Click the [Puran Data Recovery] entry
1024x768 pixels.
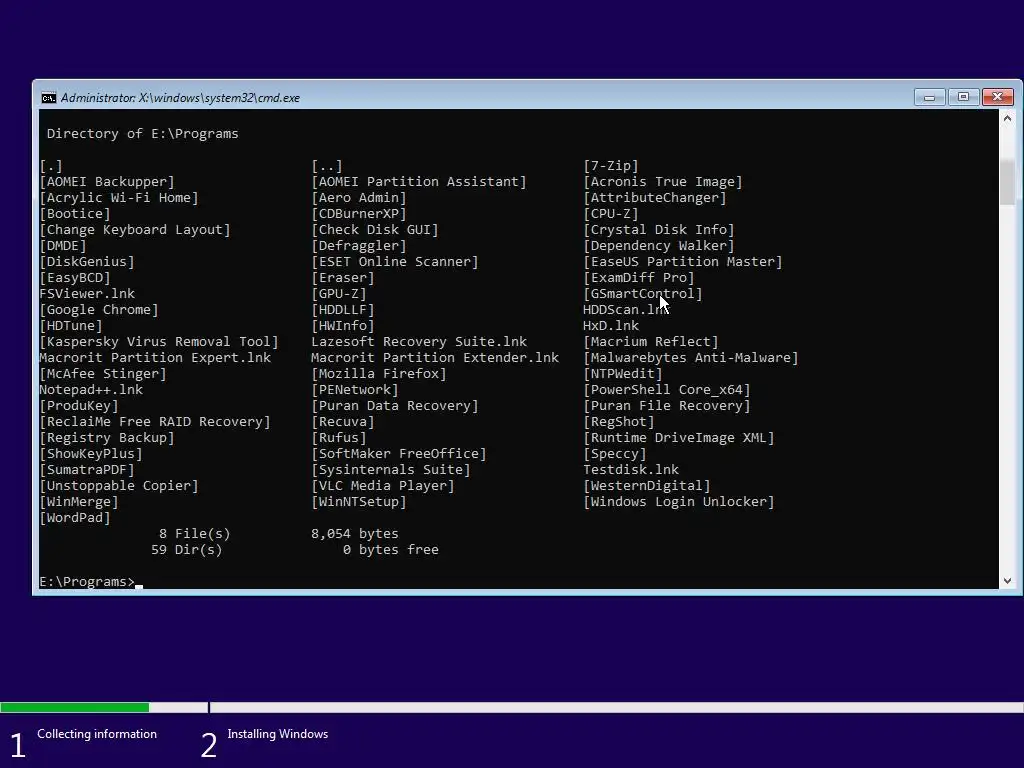395,406
